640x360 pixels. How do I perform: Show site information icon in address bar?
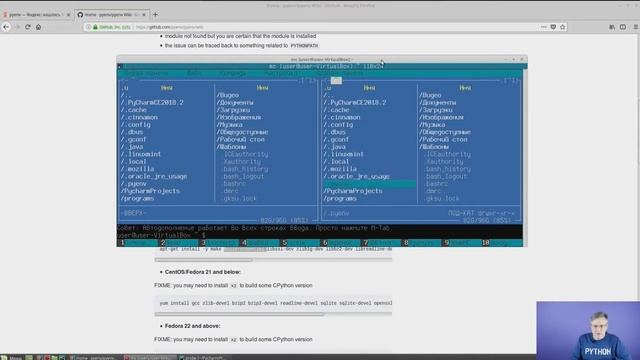[x=88, y=27]
